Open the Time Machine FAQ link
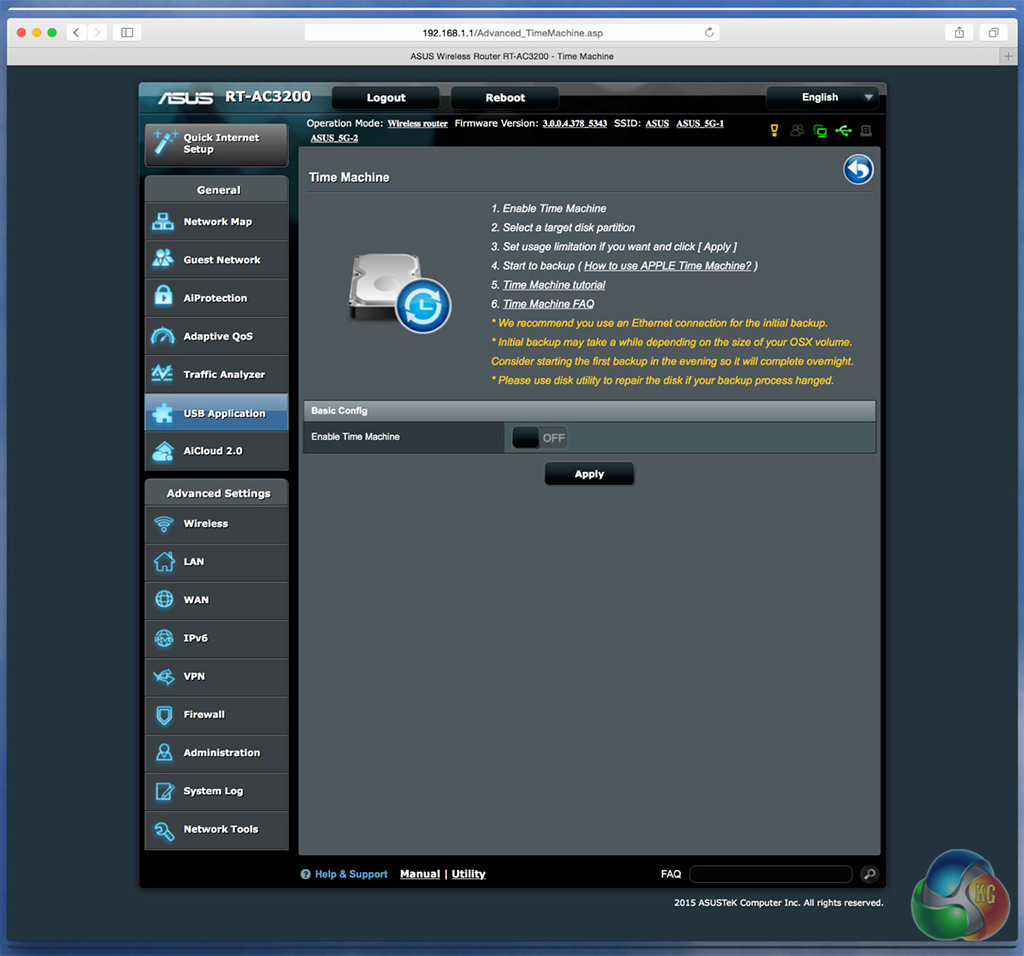 (549, 304)
